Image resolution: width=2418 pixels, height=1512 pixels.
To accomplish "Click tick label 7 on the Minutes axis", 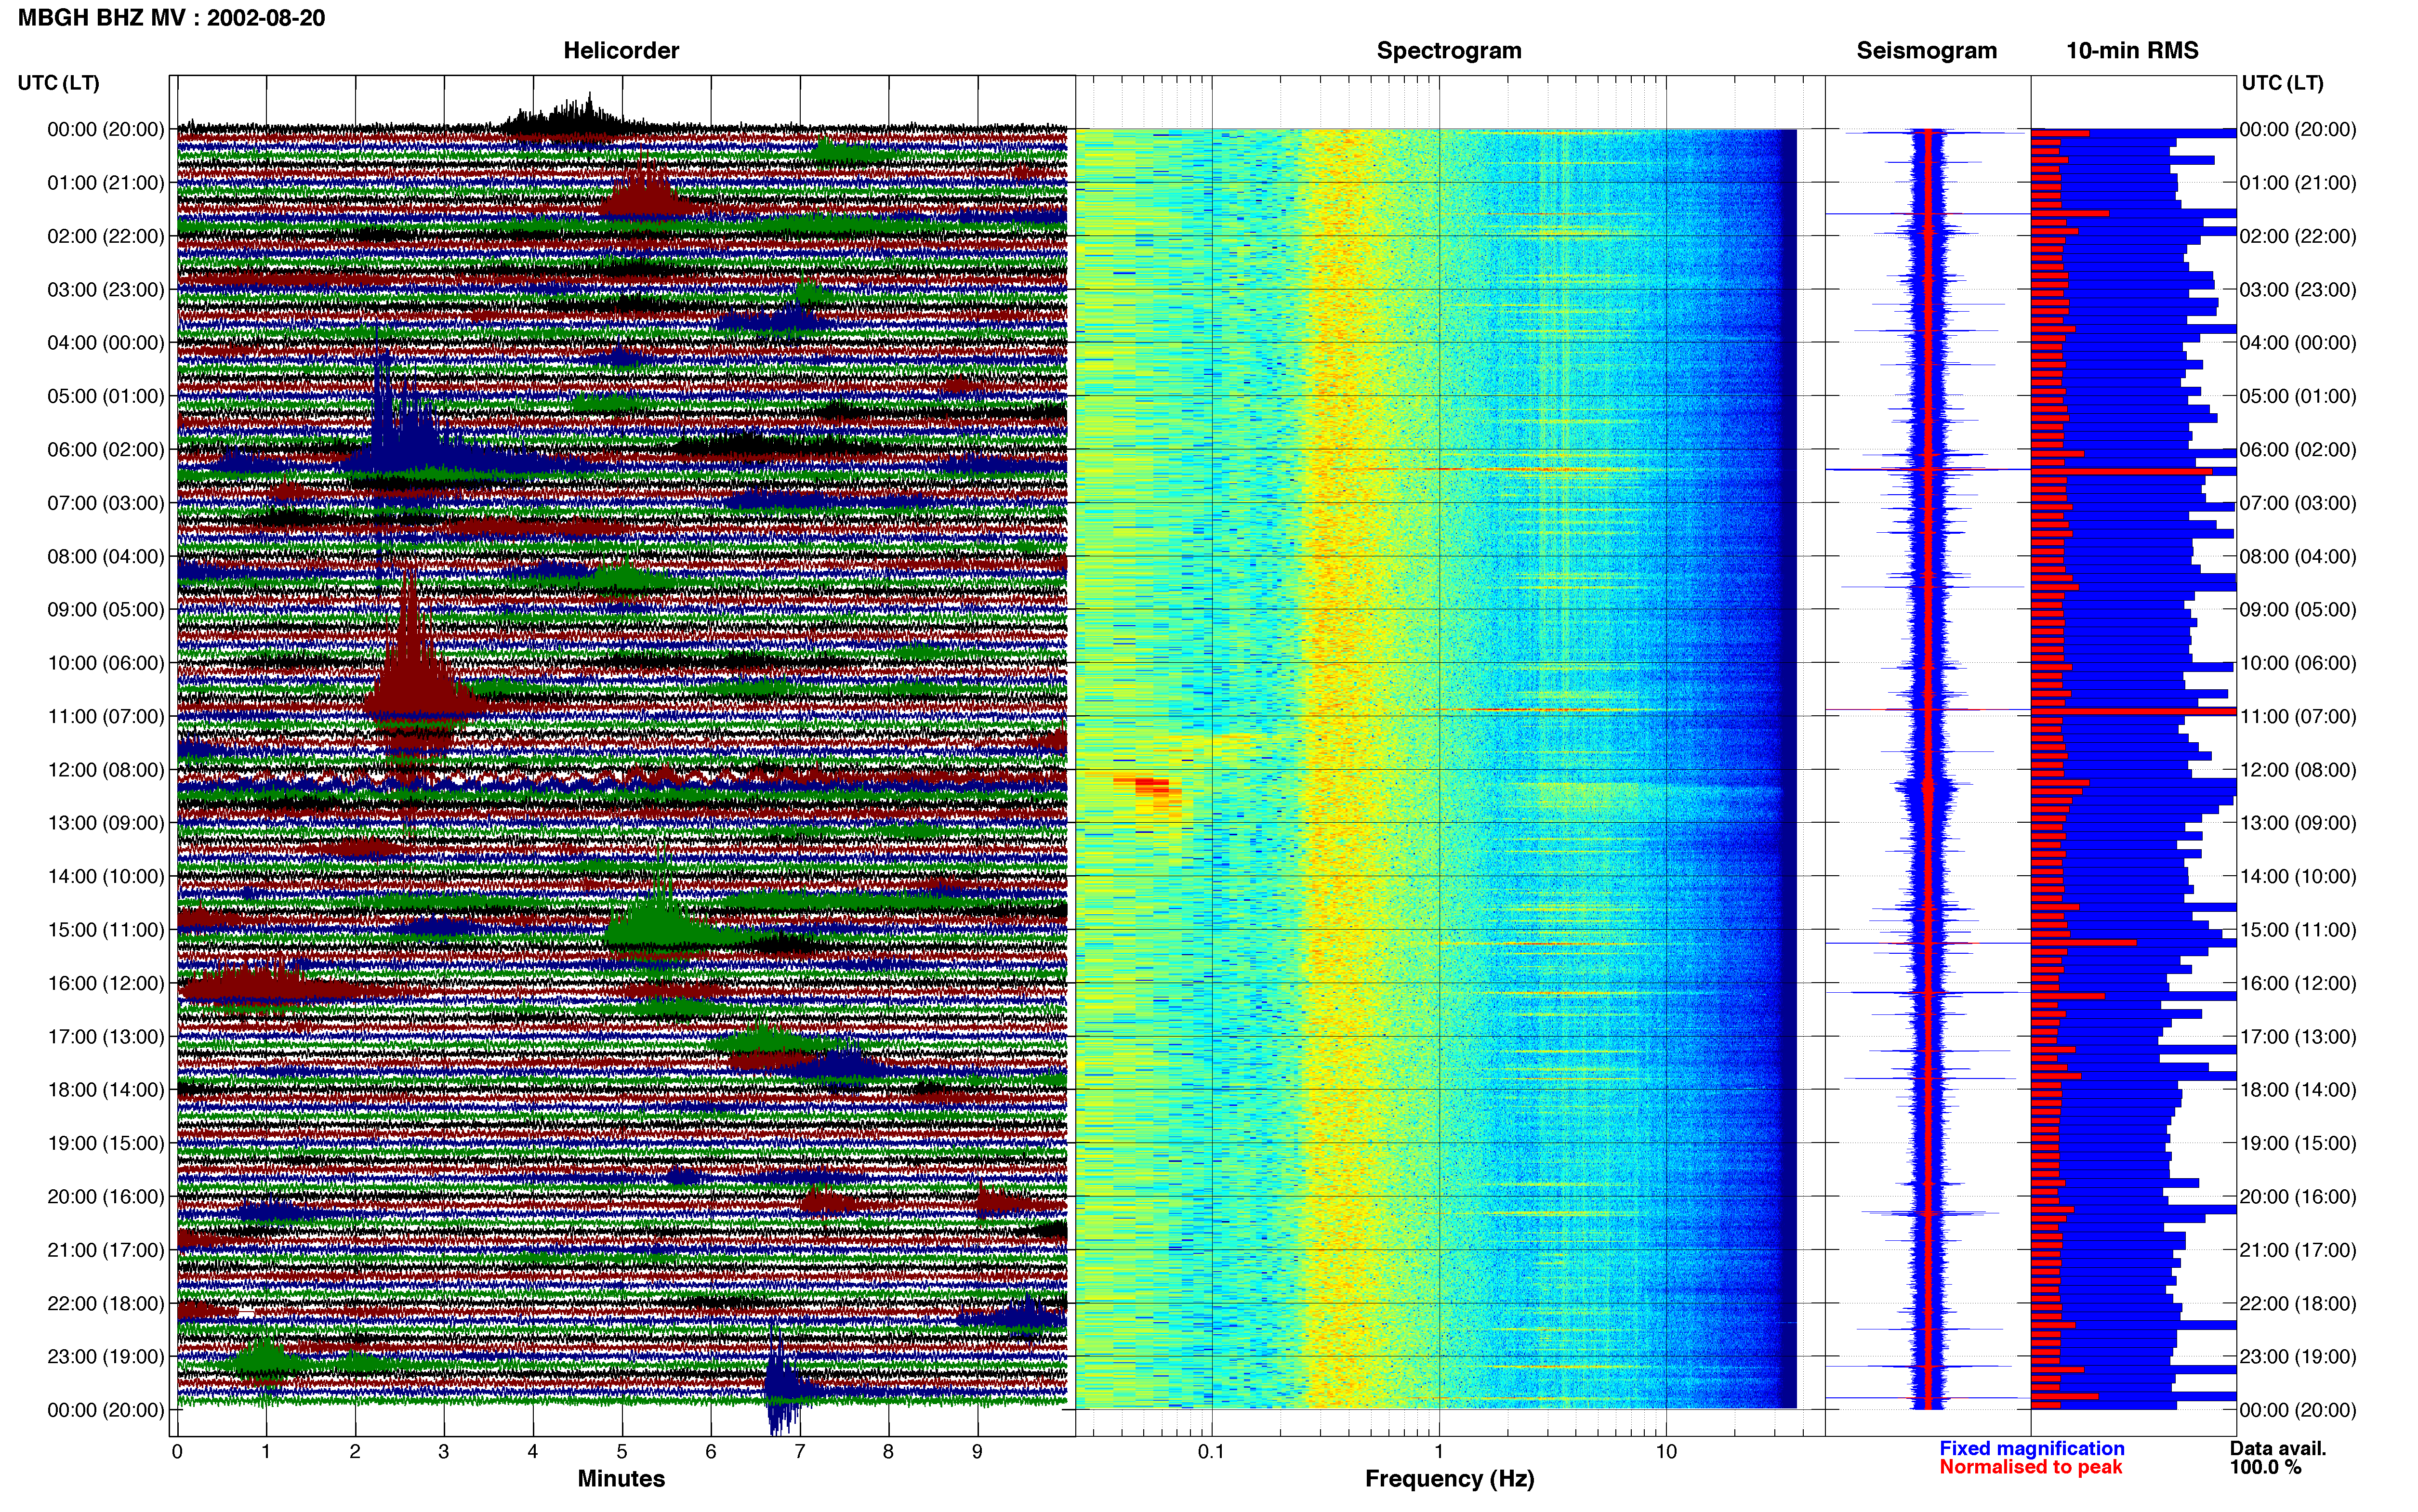I will (800, 1452).
